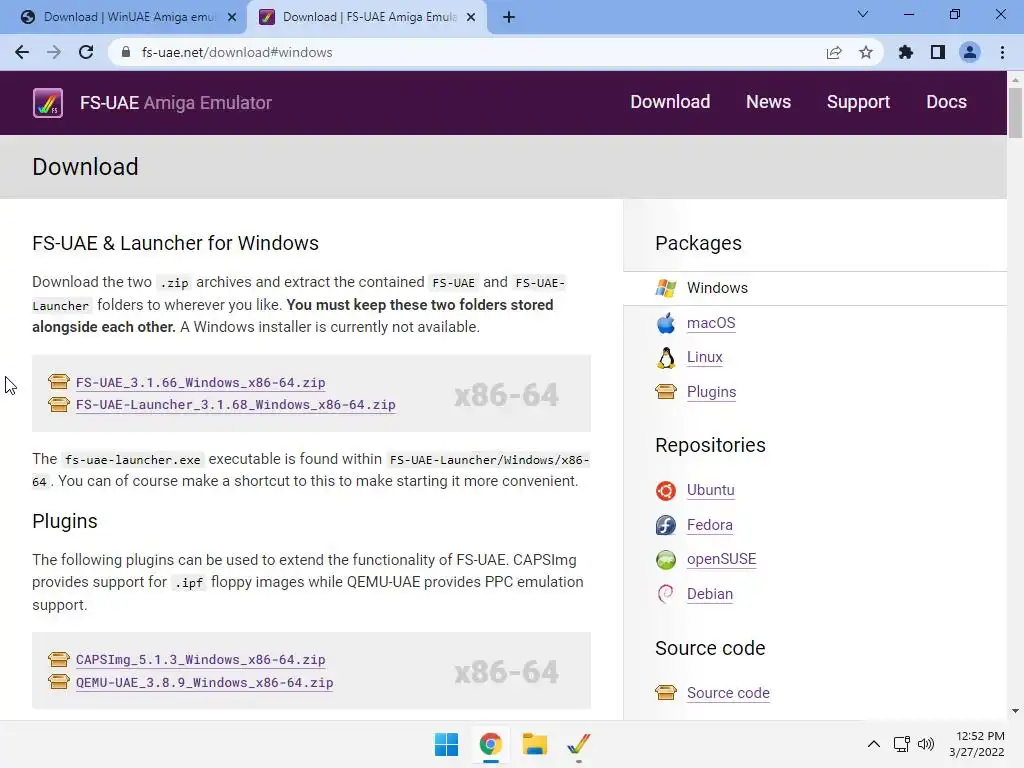Viewport: 1024px width, 768px height.
Task: Click the openSUSE logo icon
Action: coord(665,560)
